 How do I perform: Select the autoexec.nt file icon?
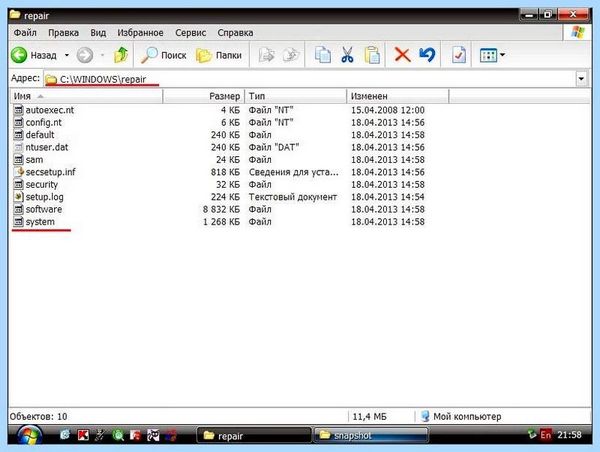coord(18,110)
